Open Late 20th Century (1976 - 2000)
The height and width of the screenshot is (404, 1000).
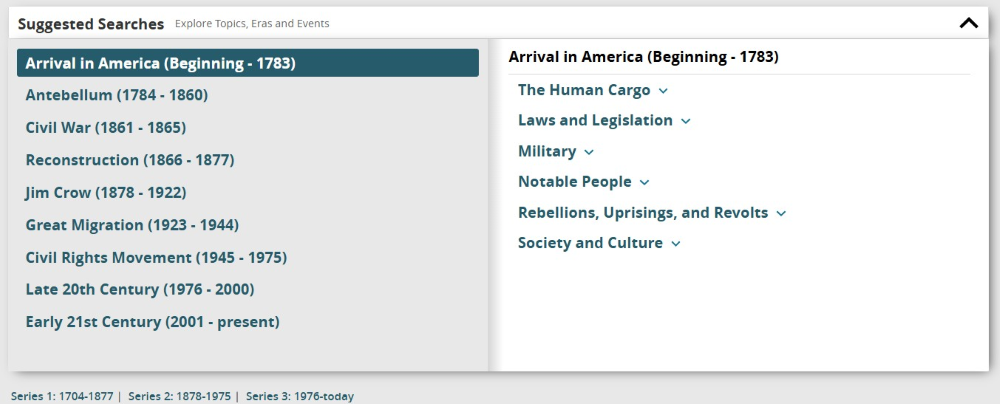coord(140,289)
